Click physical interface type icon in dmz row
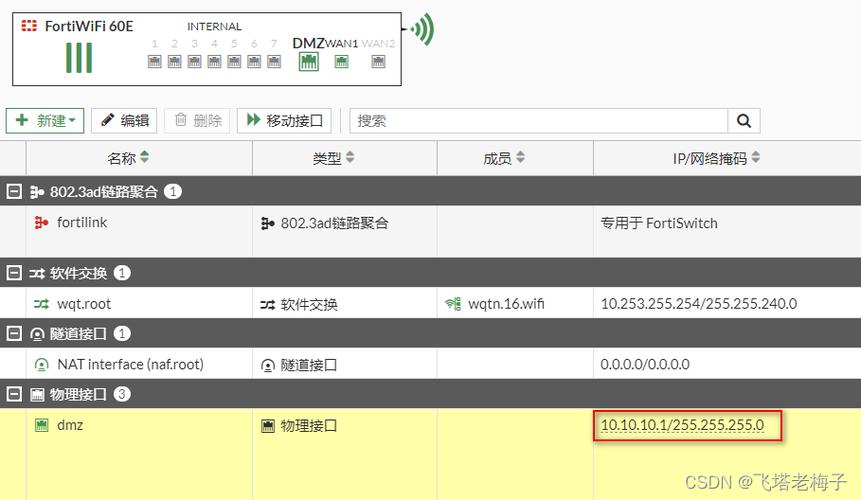 pos(267,426)
